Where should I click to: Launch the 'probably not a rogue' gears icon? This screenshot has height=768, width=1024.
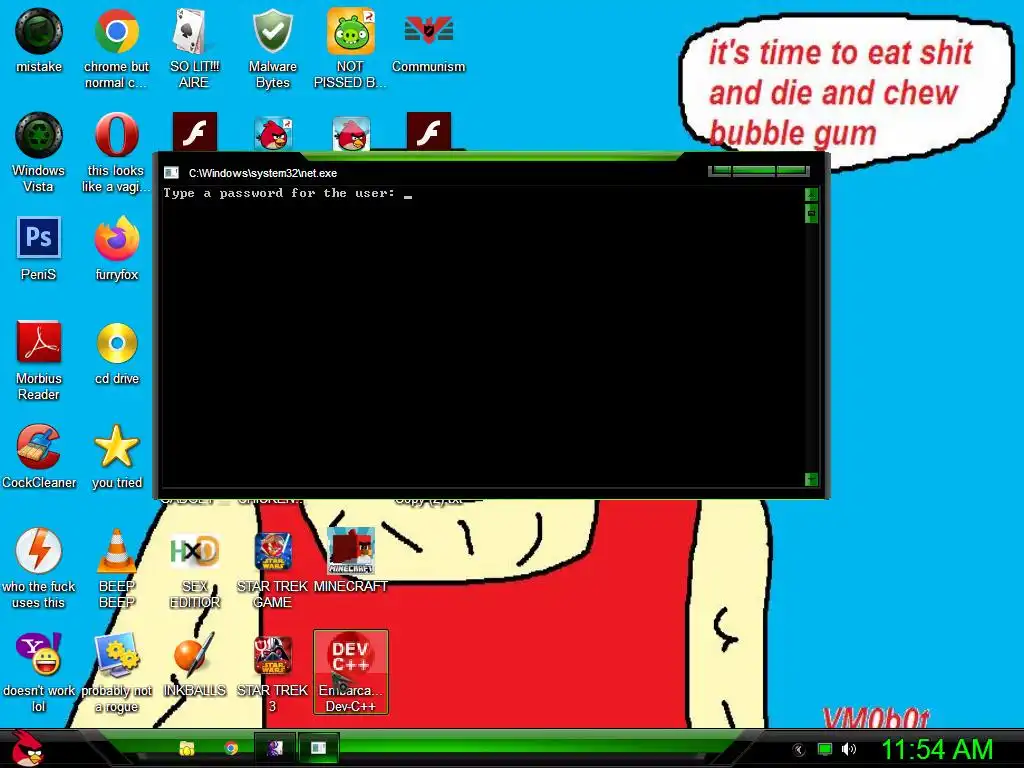point(116,672)
